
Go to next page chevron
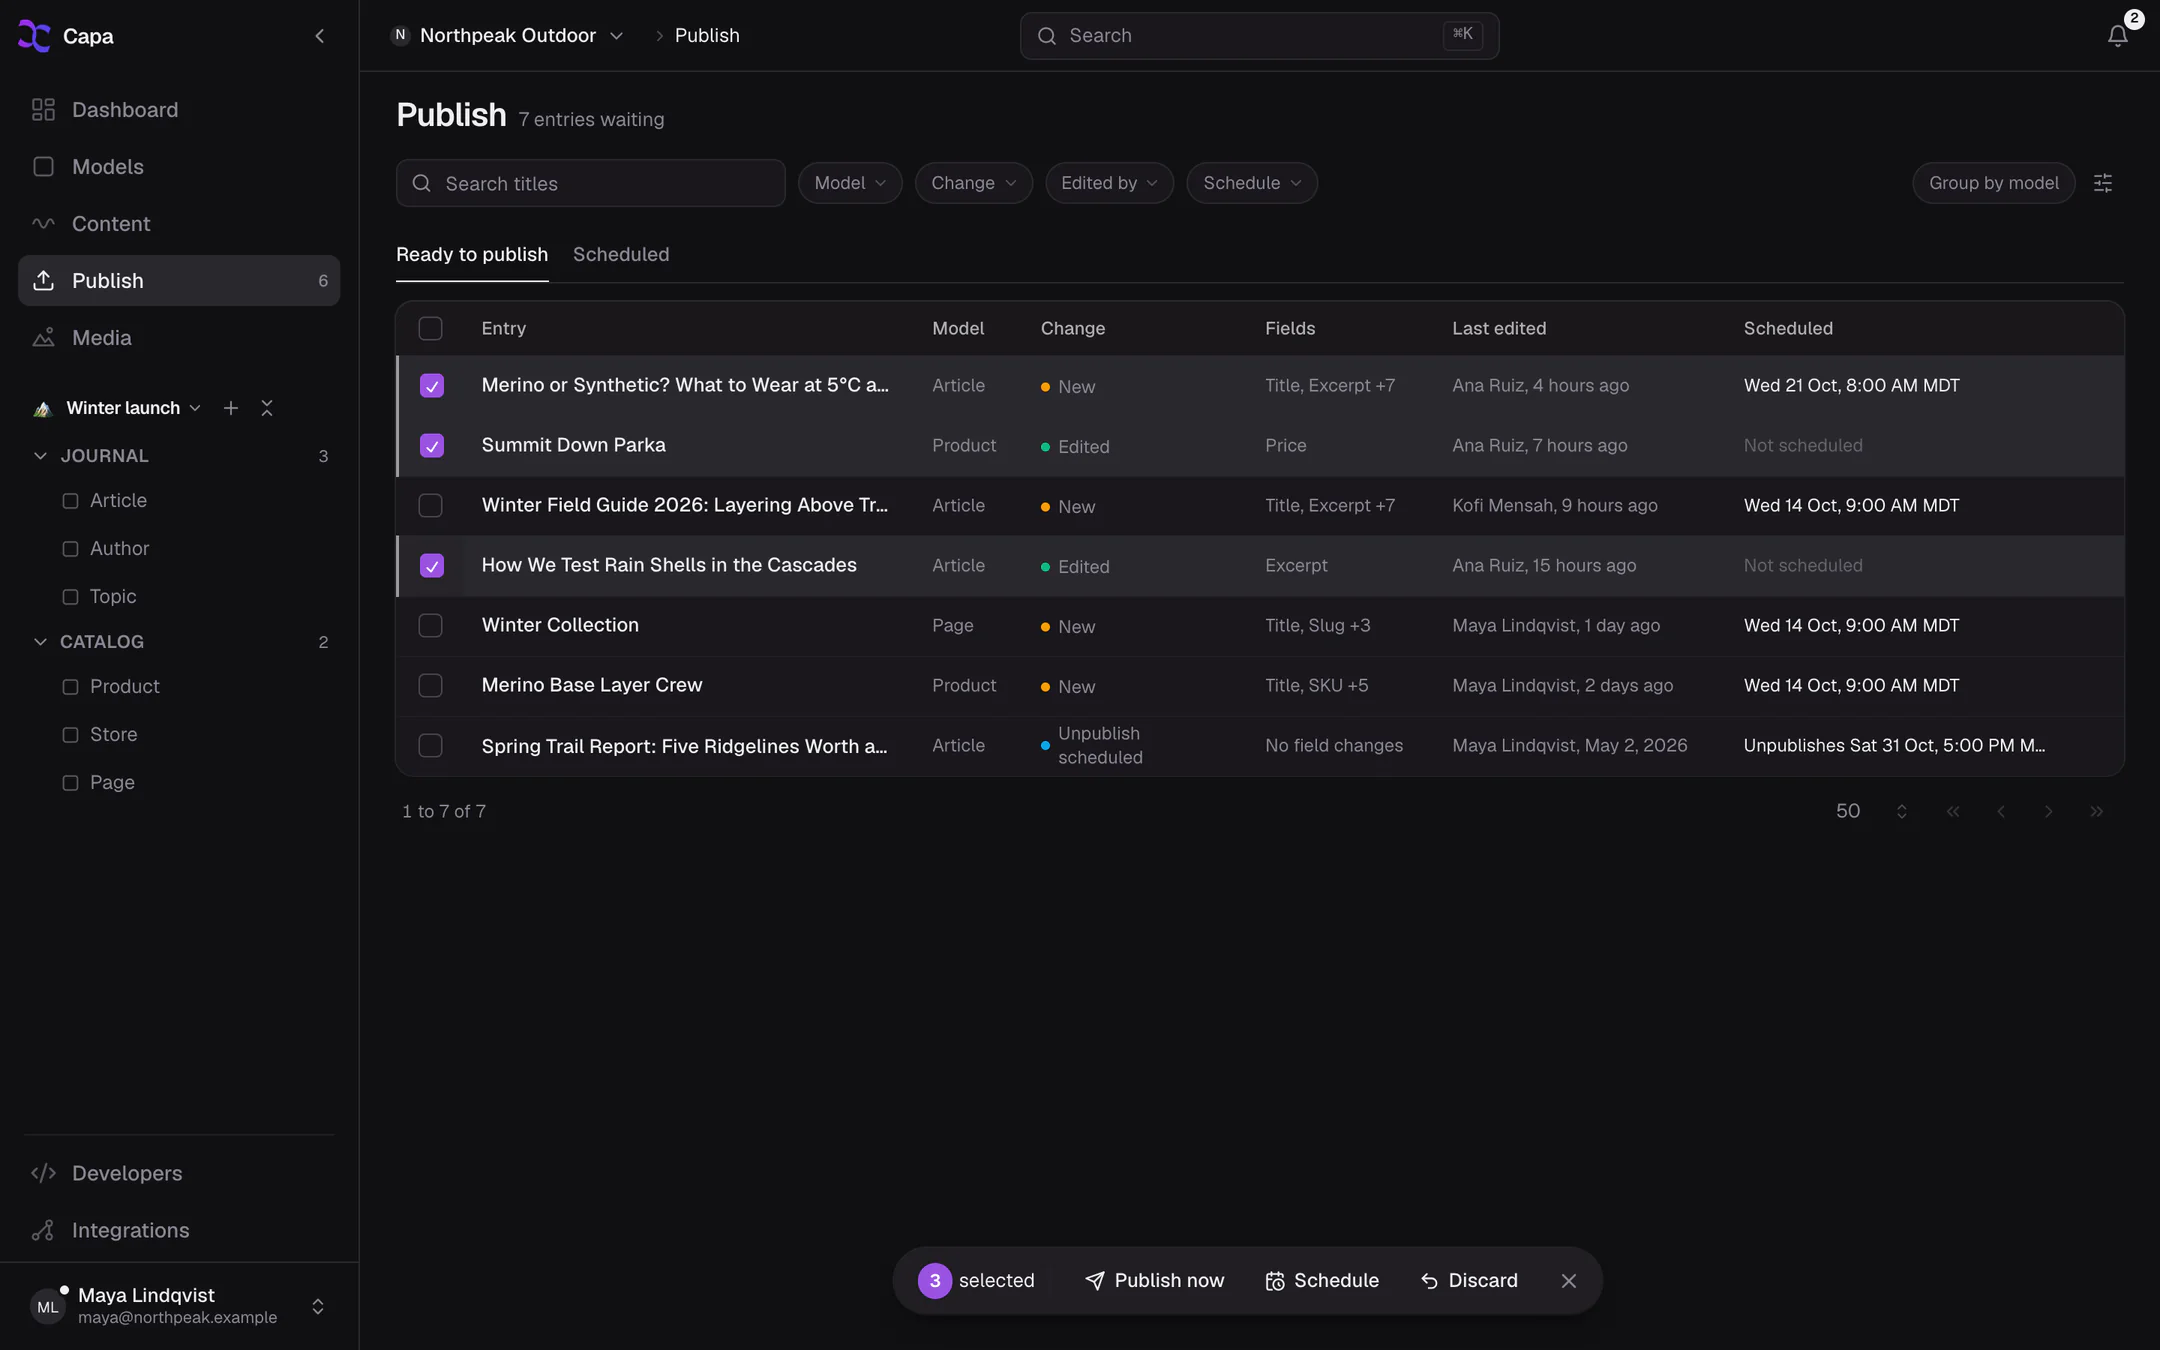coord(2049,811)
